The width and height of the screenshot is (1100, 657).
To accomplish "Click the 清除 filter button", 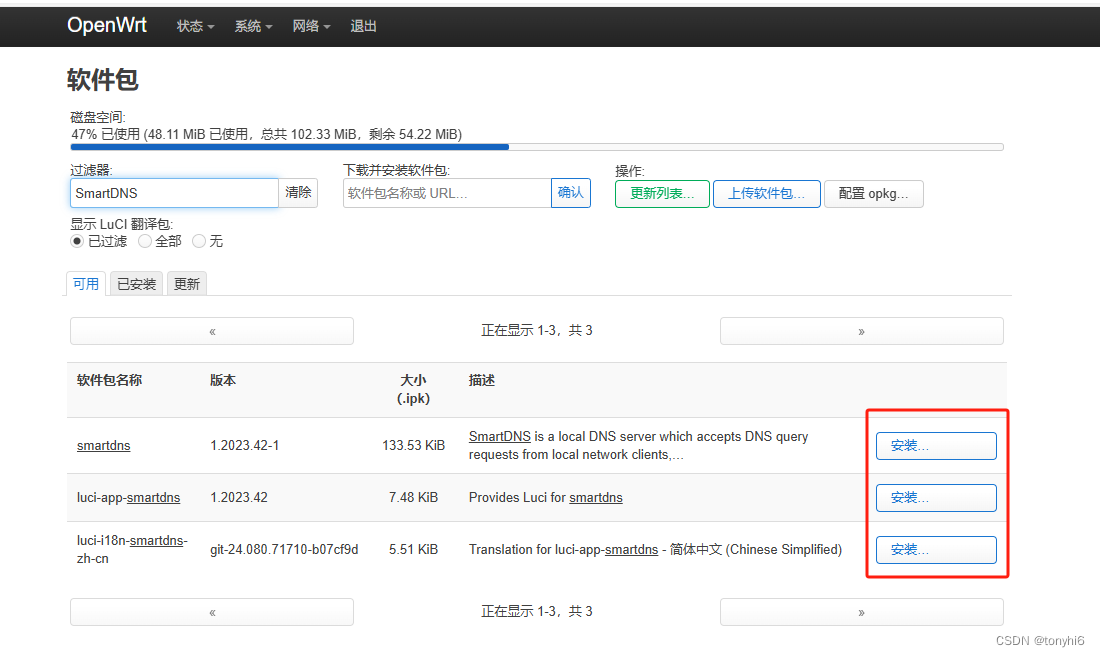I will (298, 193).
